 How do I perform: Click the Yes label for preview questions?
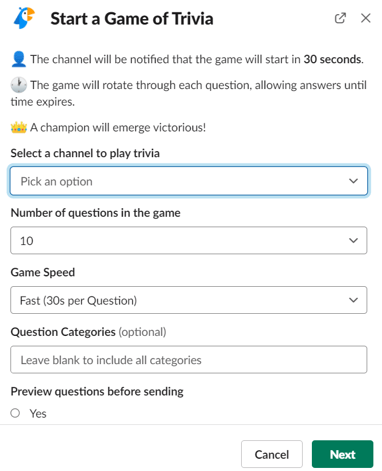pos(38,413)
